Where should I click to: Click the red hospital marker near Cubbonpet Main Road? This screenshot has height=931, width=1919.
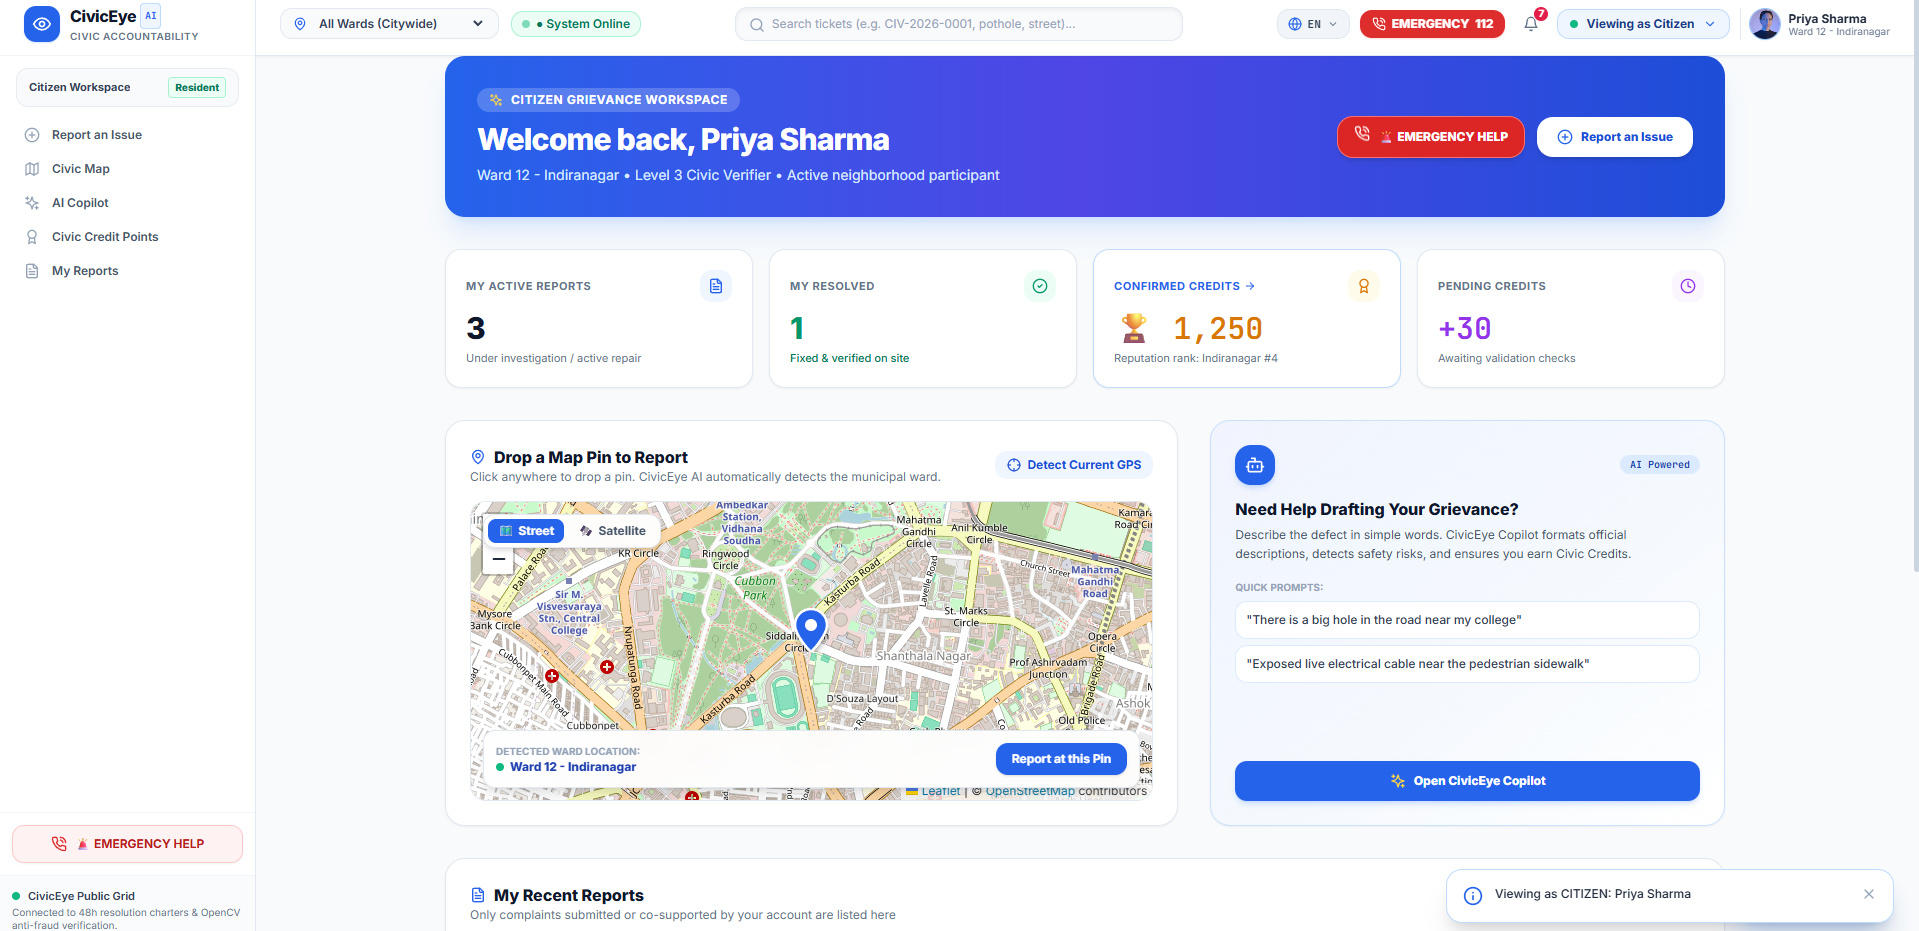552,676
